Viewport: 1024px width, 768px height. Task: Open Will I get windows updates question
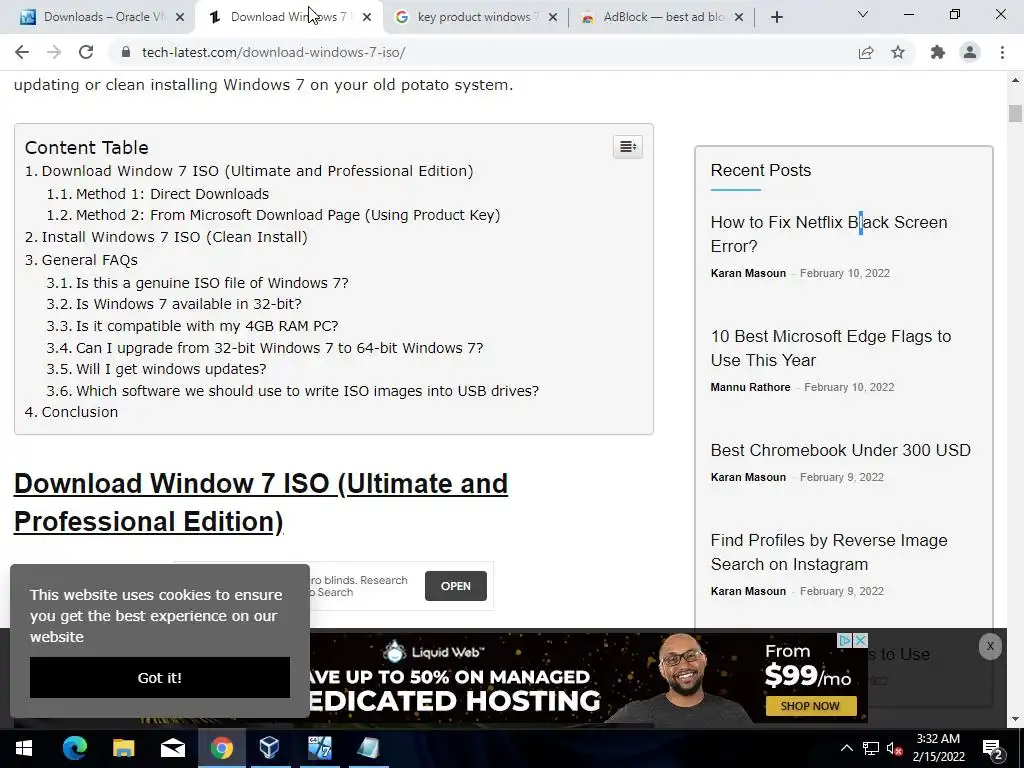[171, 369]
